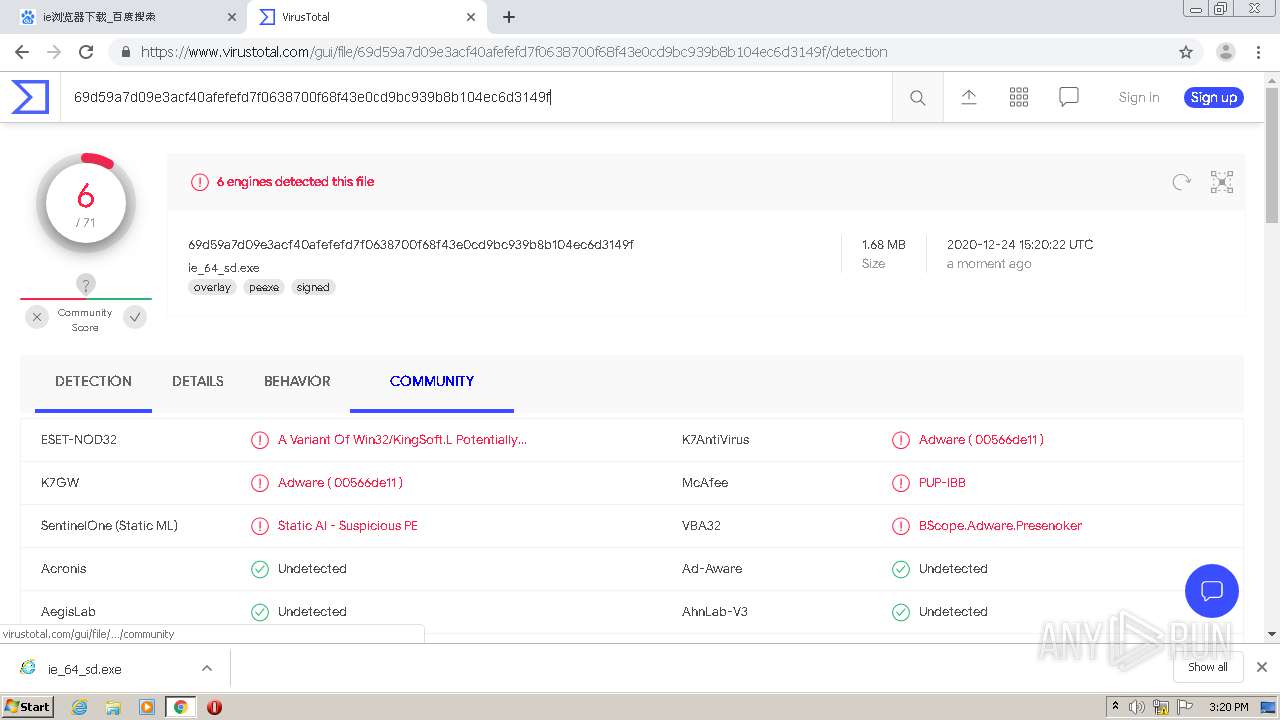Click the ie_64_sd.exe download item
This screenshot has height=720, width=1280.
click(101, 669)
